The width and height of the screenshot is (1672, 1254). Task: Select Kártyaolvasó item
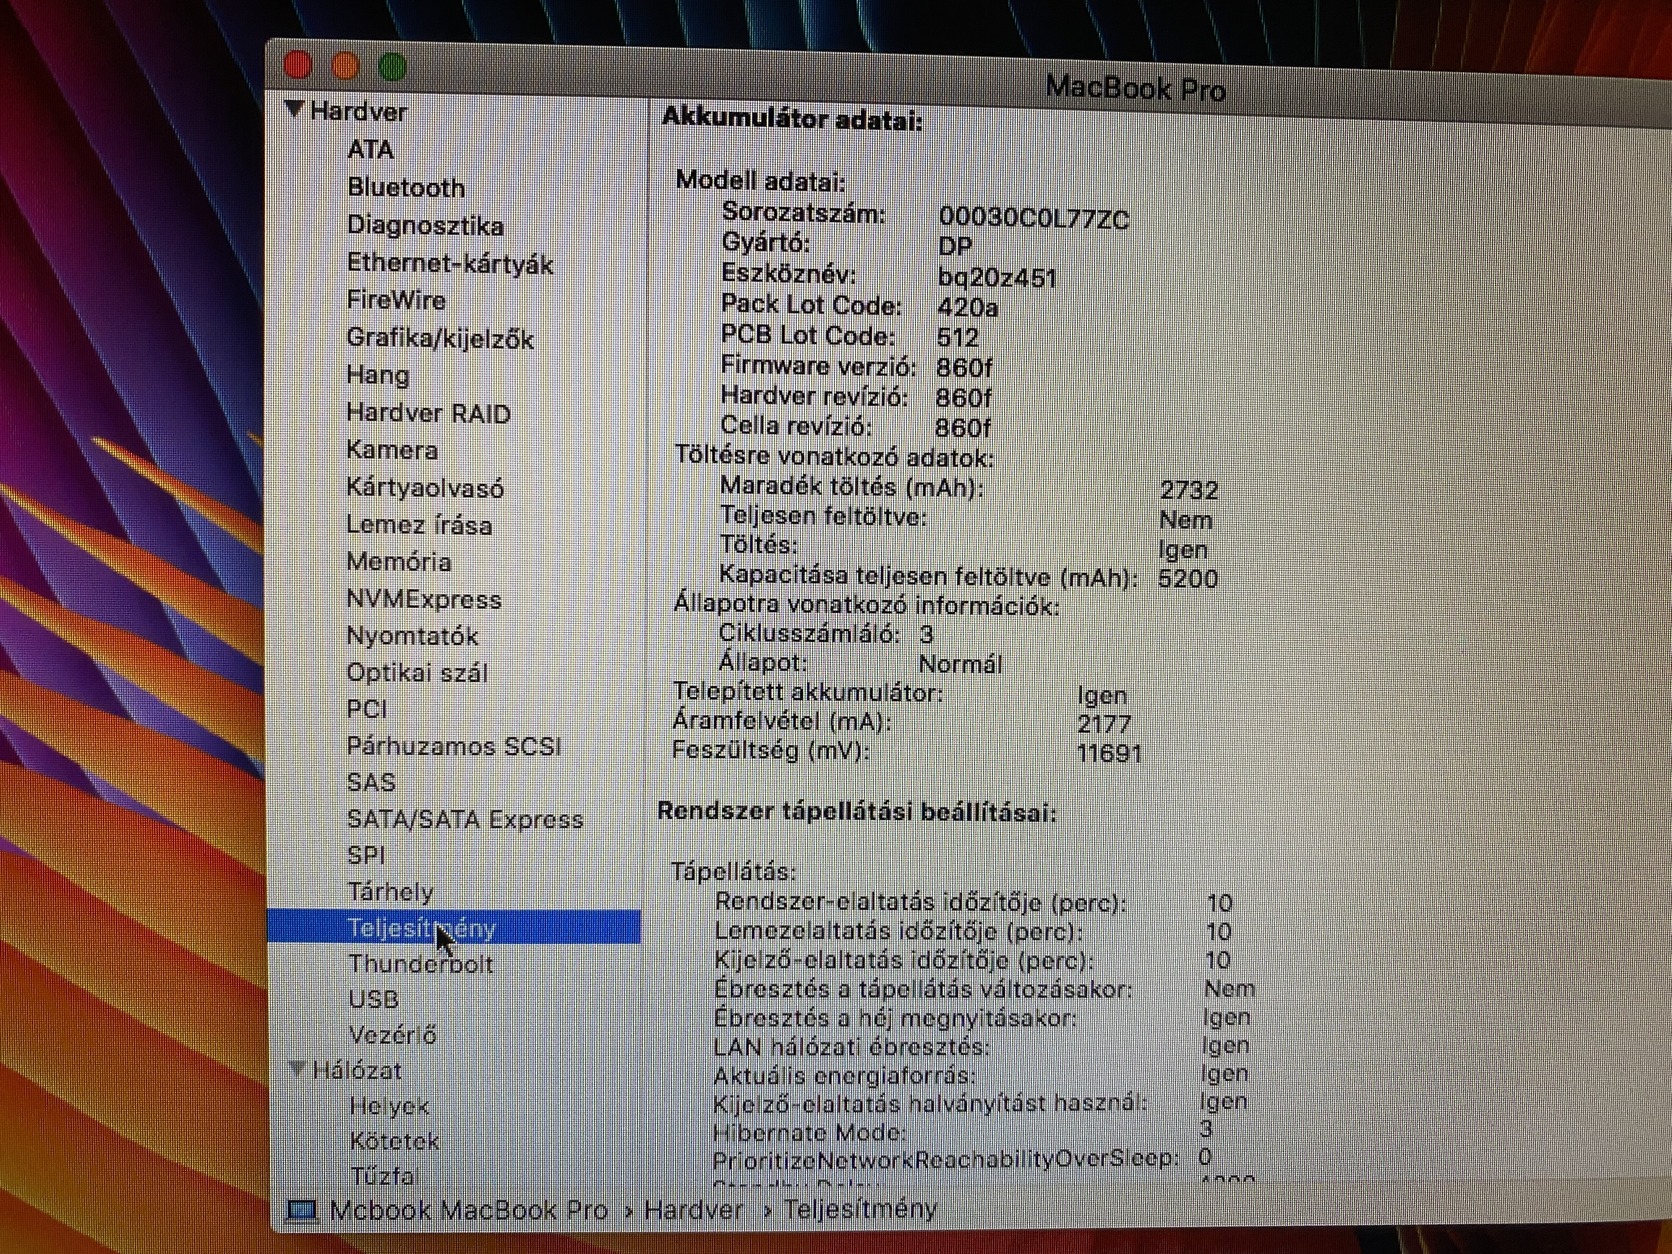click(425, 488)
